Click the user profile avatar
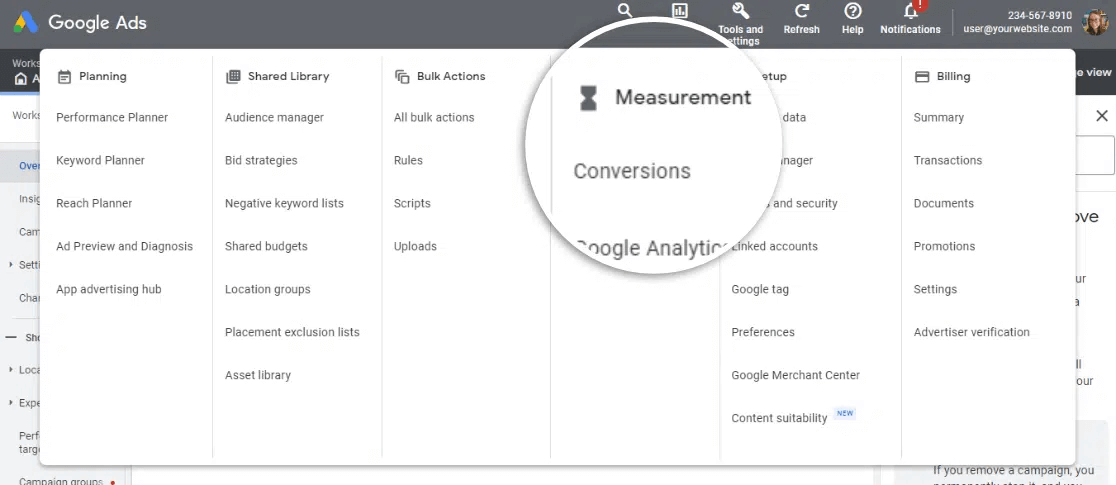The height and width of the screenshot is (485, 1116). (1095, 22)
